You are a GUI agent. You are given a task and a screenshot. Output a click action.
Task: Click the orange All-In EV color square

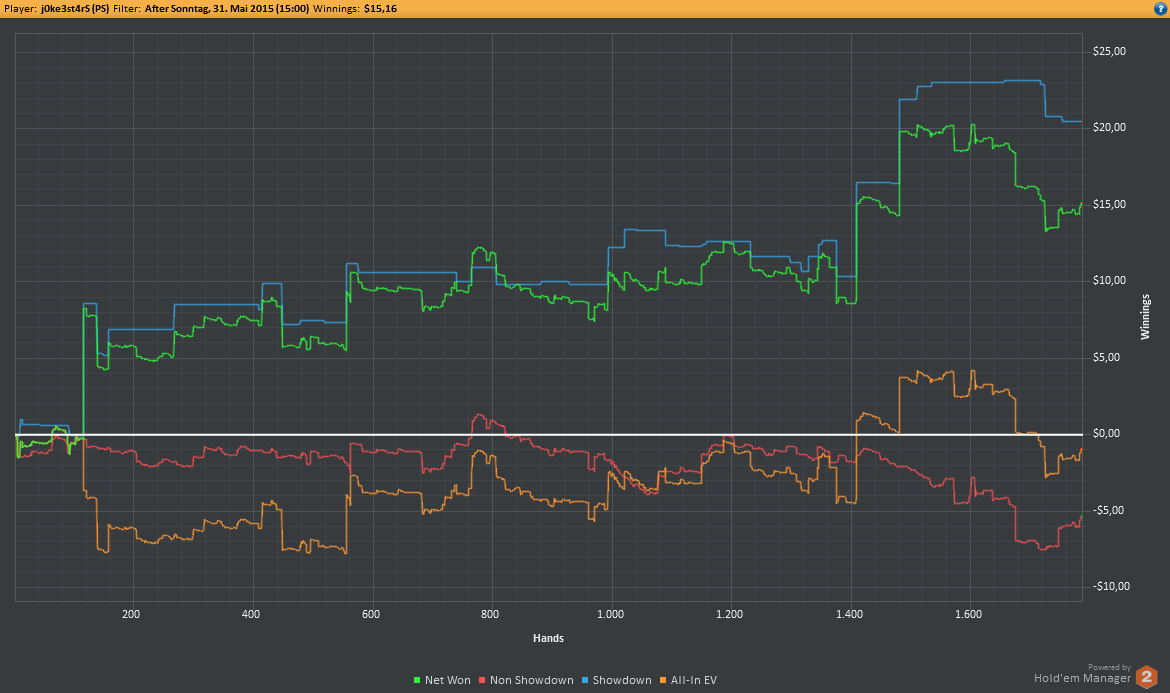pyautogui.click(x=663, y=680)
